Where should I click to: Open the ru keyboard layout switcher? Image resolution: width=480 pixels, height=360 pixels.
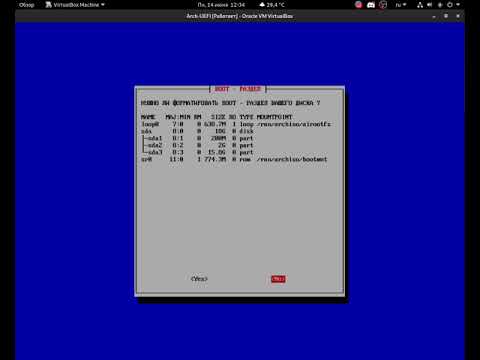coord(401,5)
